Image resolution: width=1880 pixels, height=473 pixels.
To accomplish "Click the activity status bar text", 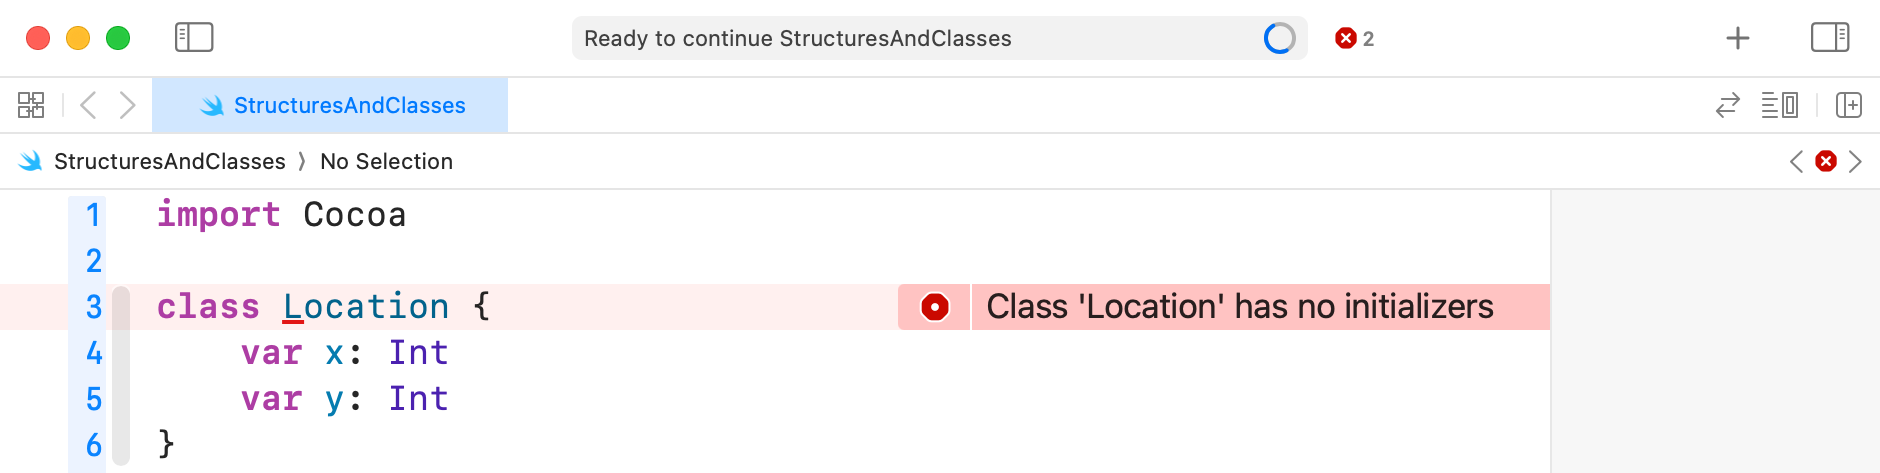I will pyautogui.click(x=797, y=38).
